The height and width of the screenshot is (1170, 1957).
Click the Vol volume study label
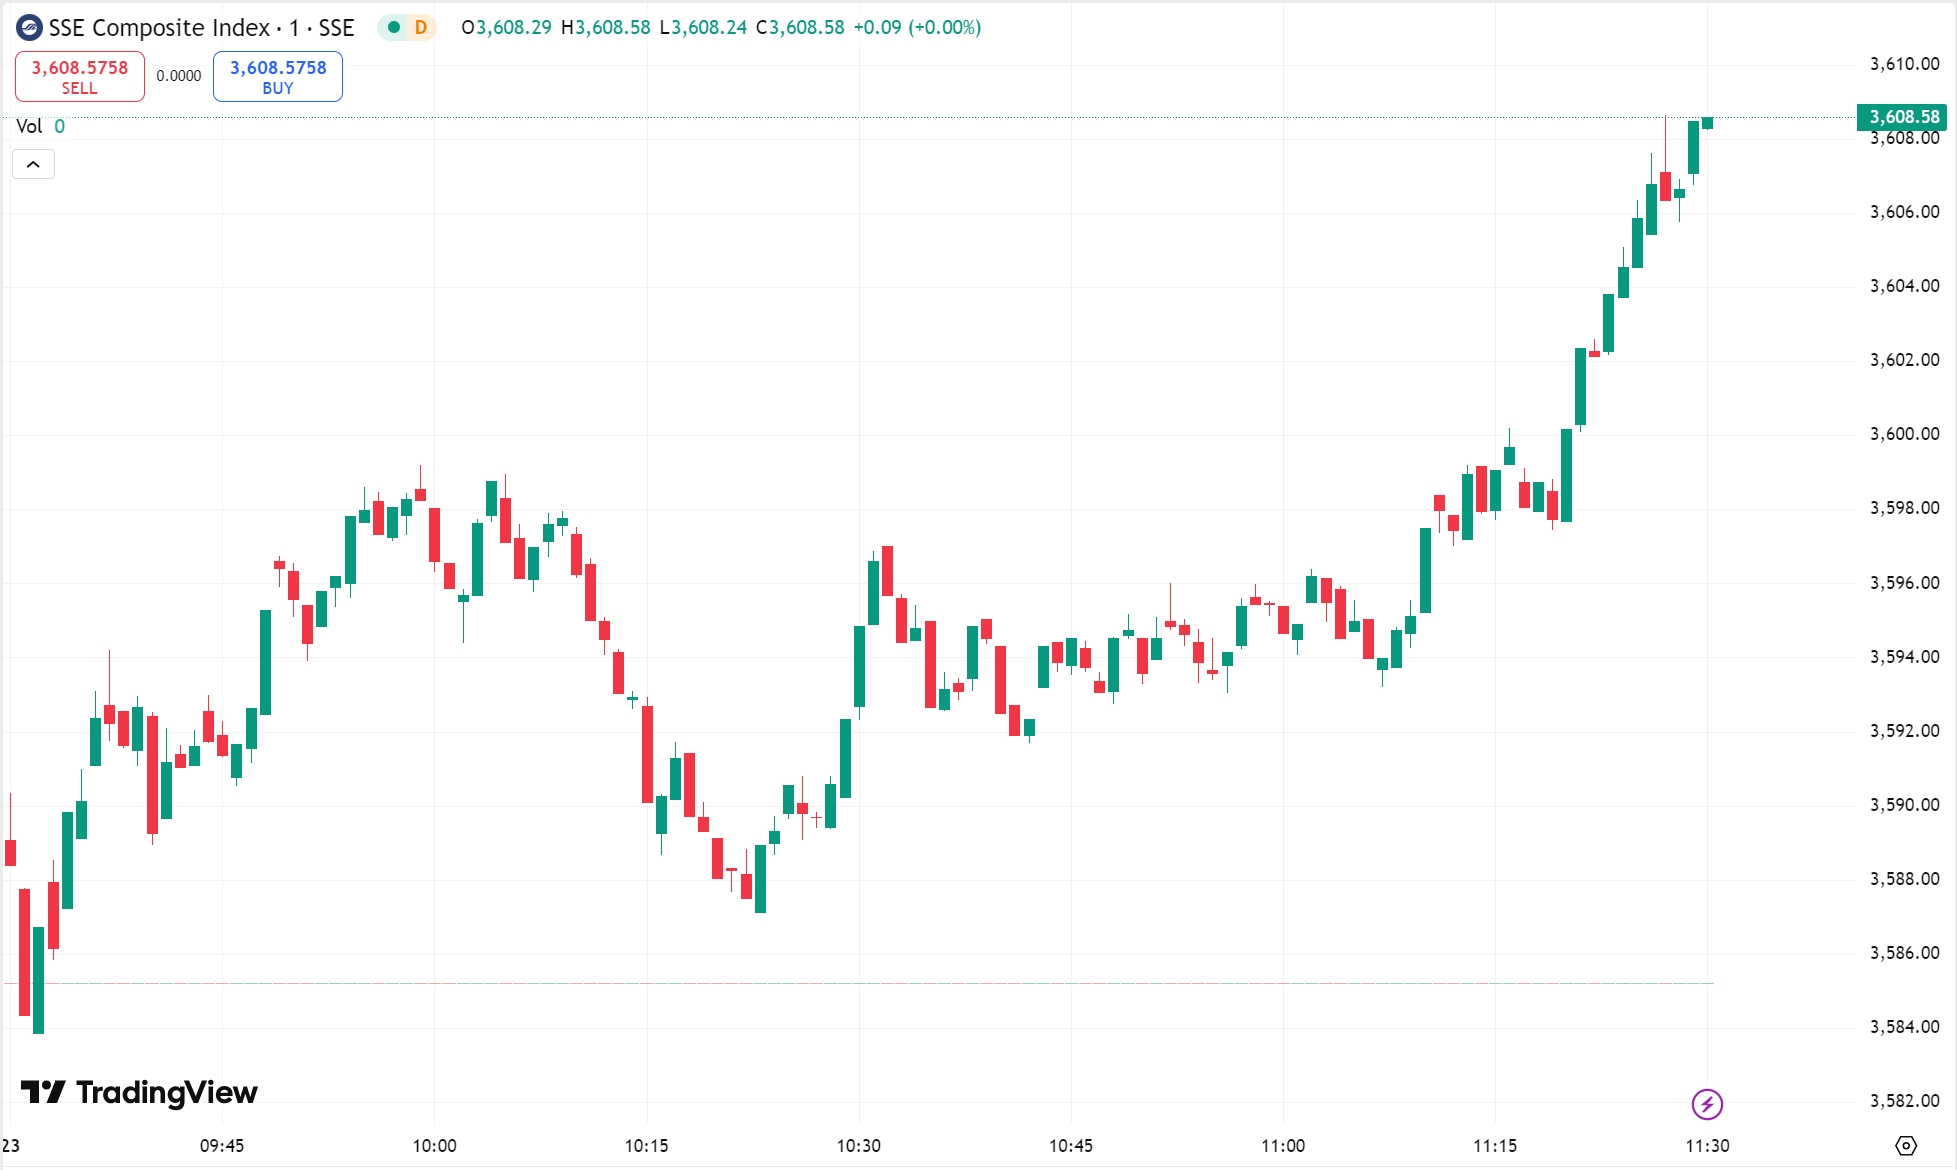coord(31,126)
